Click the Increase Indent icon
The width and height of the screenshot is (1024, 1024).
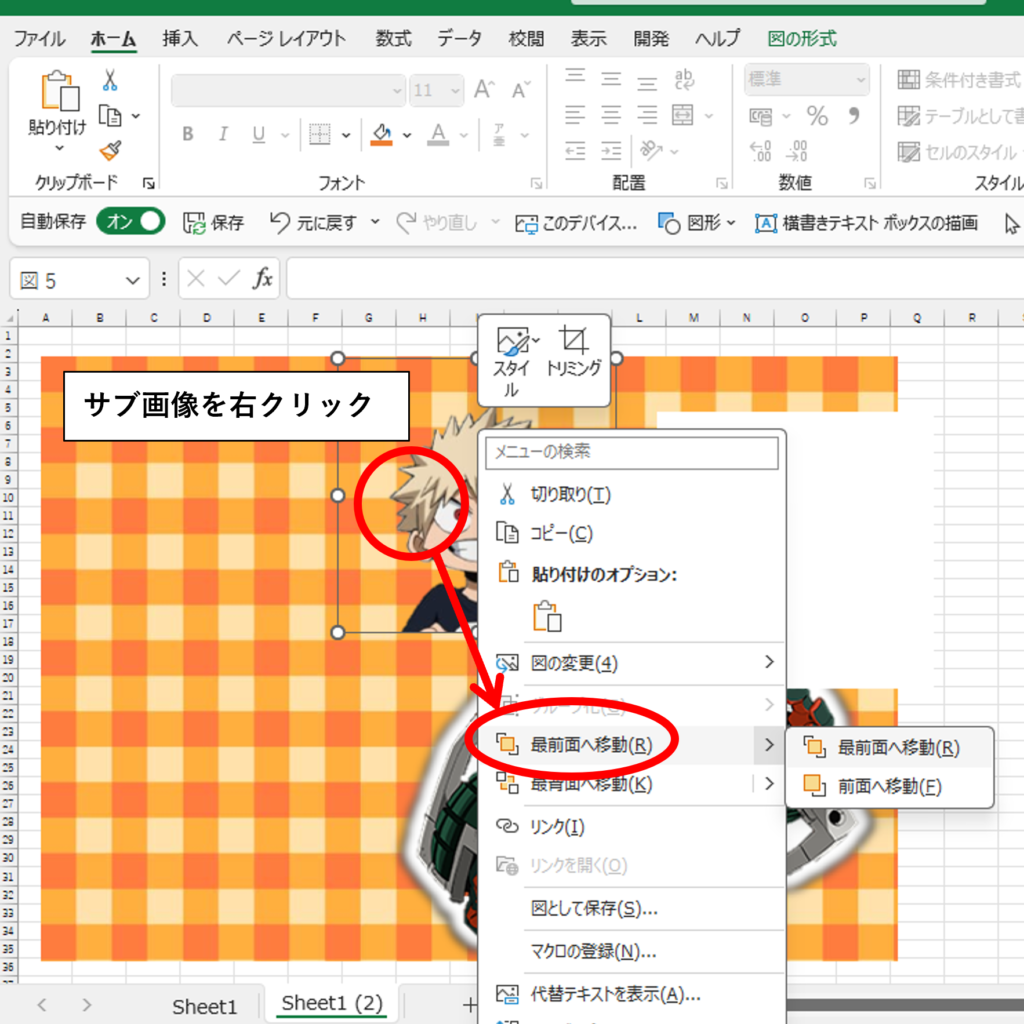[611, 151]
